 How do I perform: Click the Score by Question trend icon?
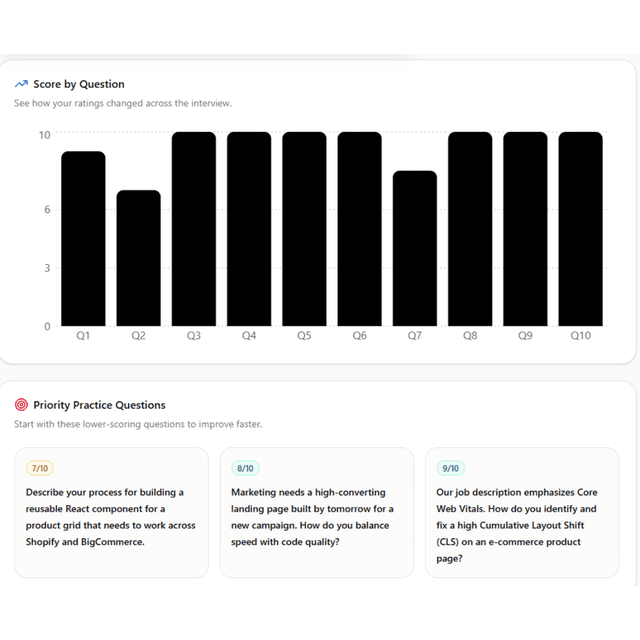click(x=21, y=84)
